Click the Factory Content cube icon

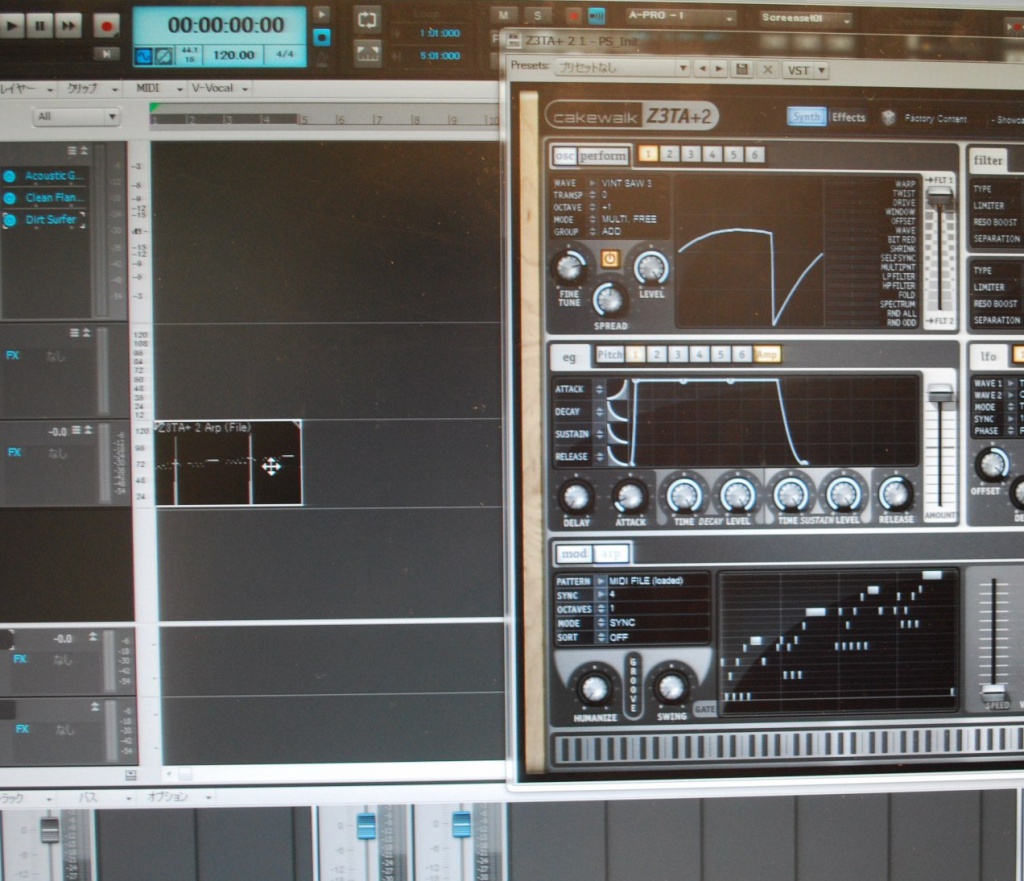coord(888,118)
